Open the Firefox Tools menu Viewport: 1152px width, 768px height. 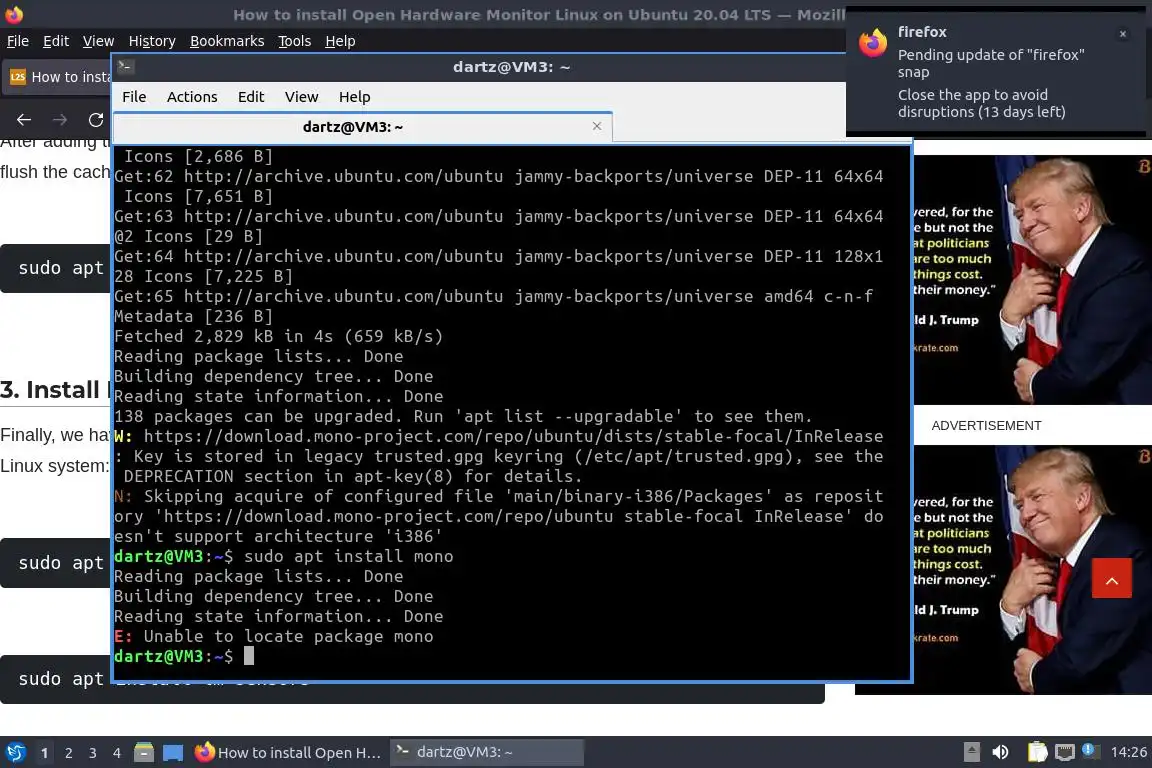295,41
